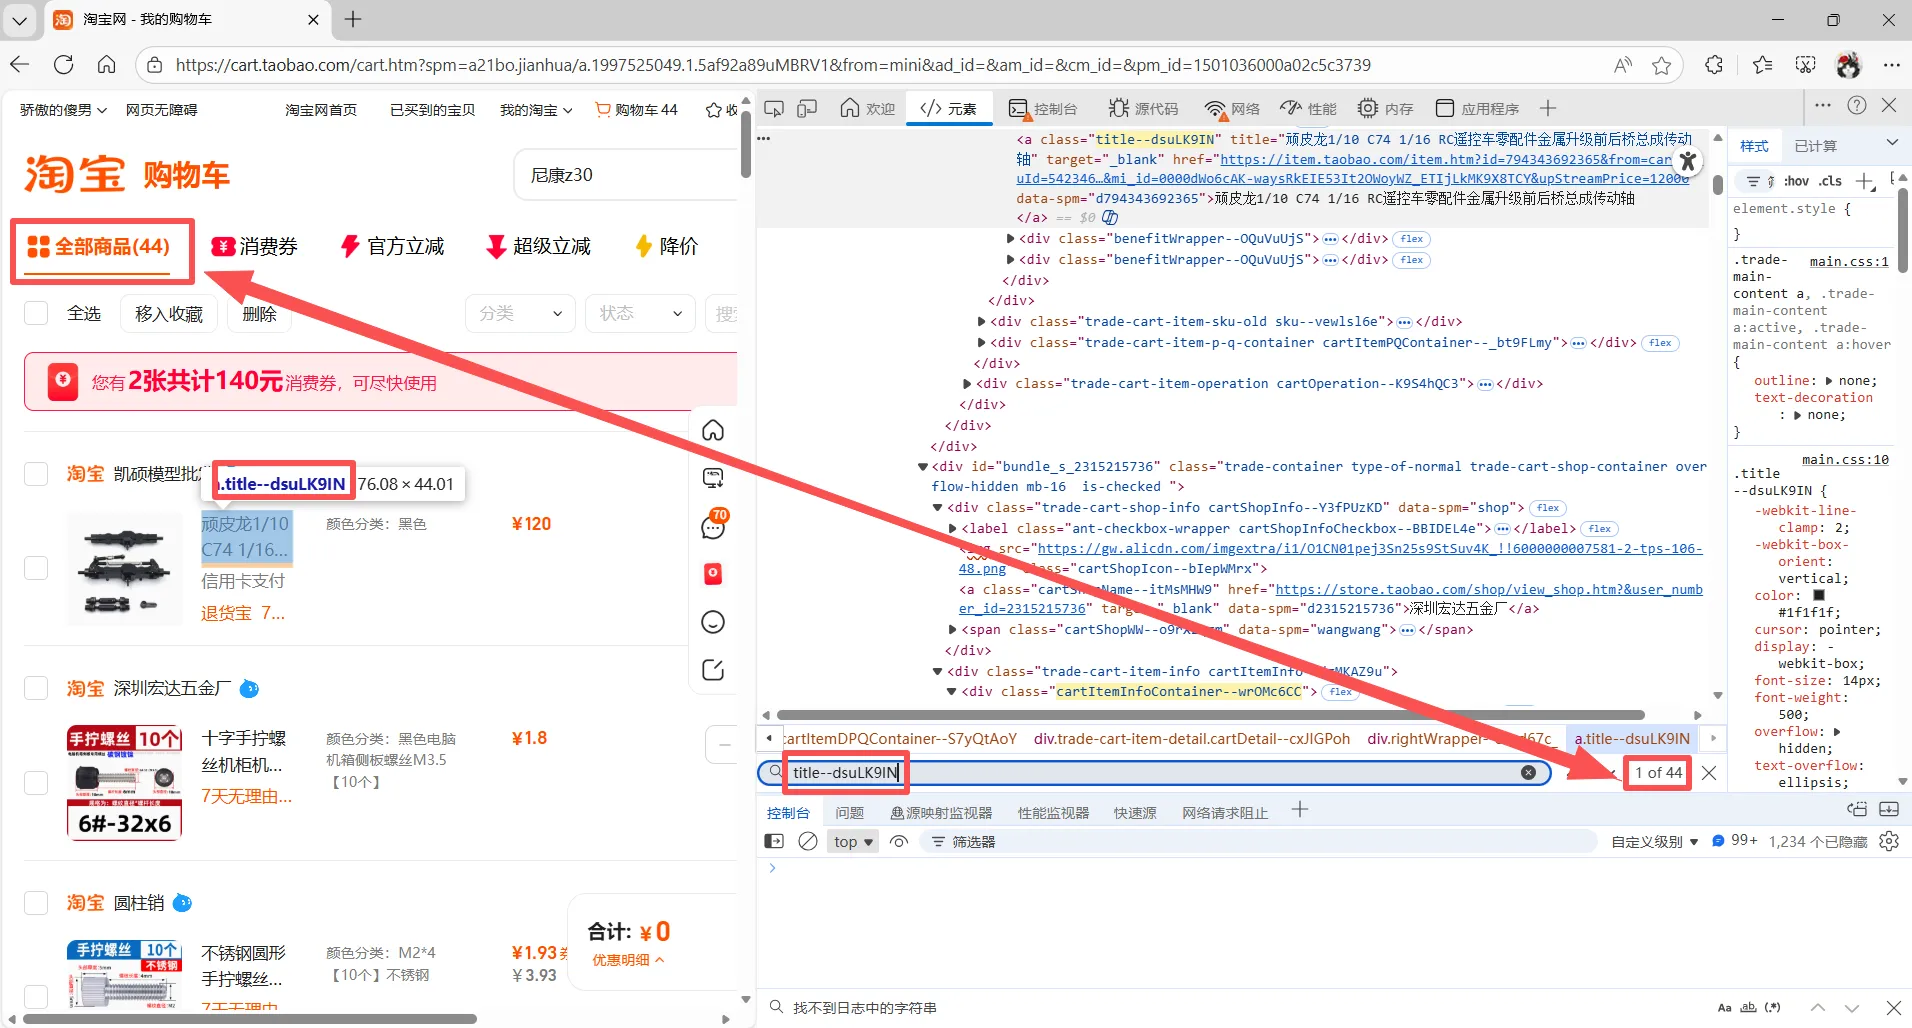Click the 移入收藏 button
1912x1028 pixels.
(x=169, y=314)
